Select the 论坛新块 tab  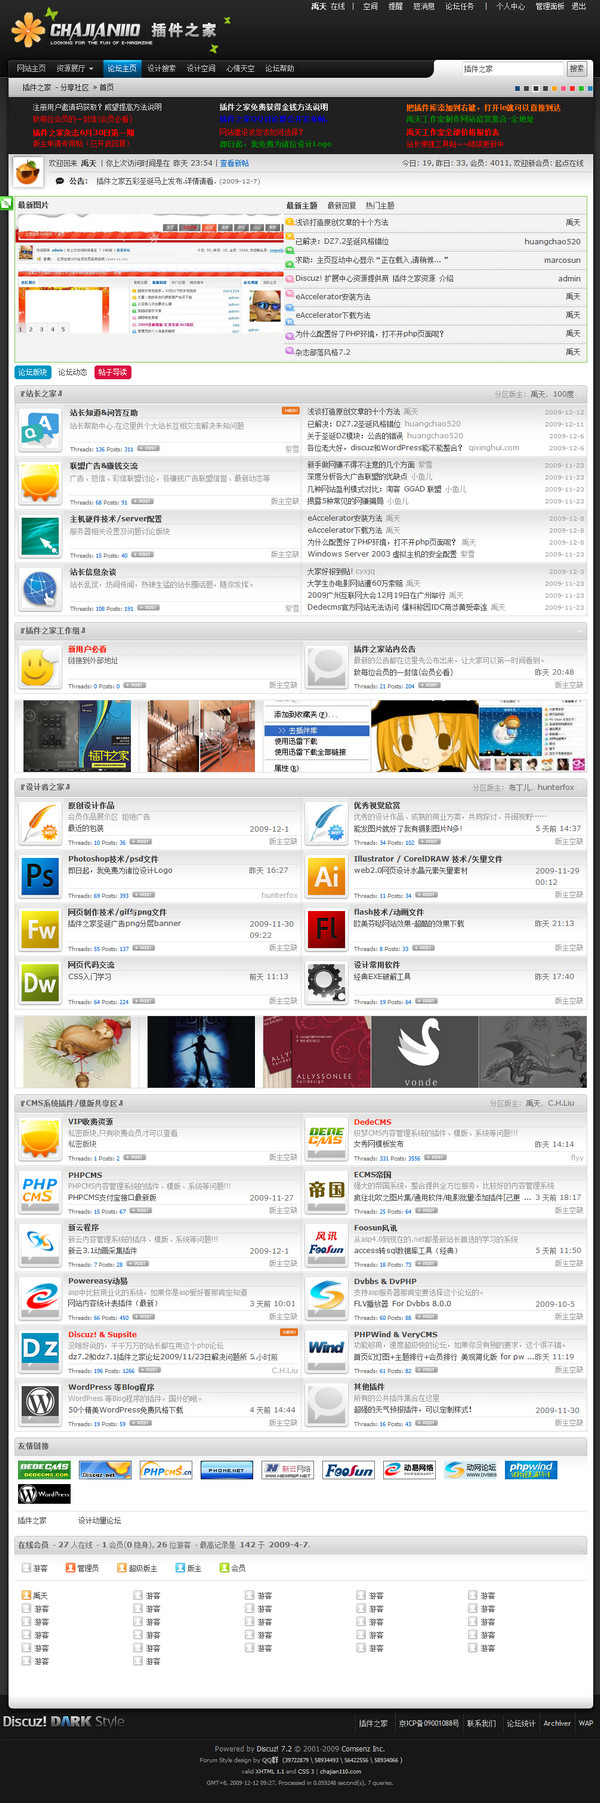(x=32, y=372)
